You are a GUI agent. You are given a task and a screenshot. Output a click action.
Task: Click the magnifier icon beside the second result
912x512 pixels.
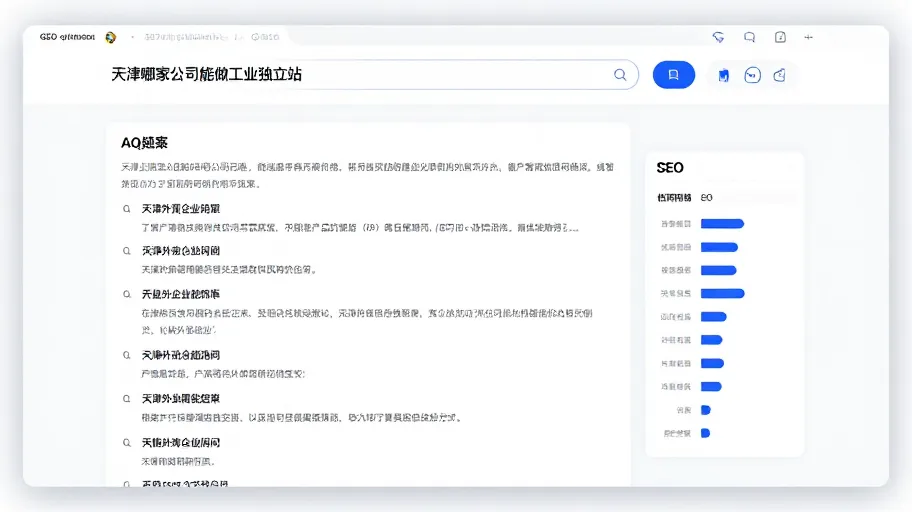coord(126,251)
